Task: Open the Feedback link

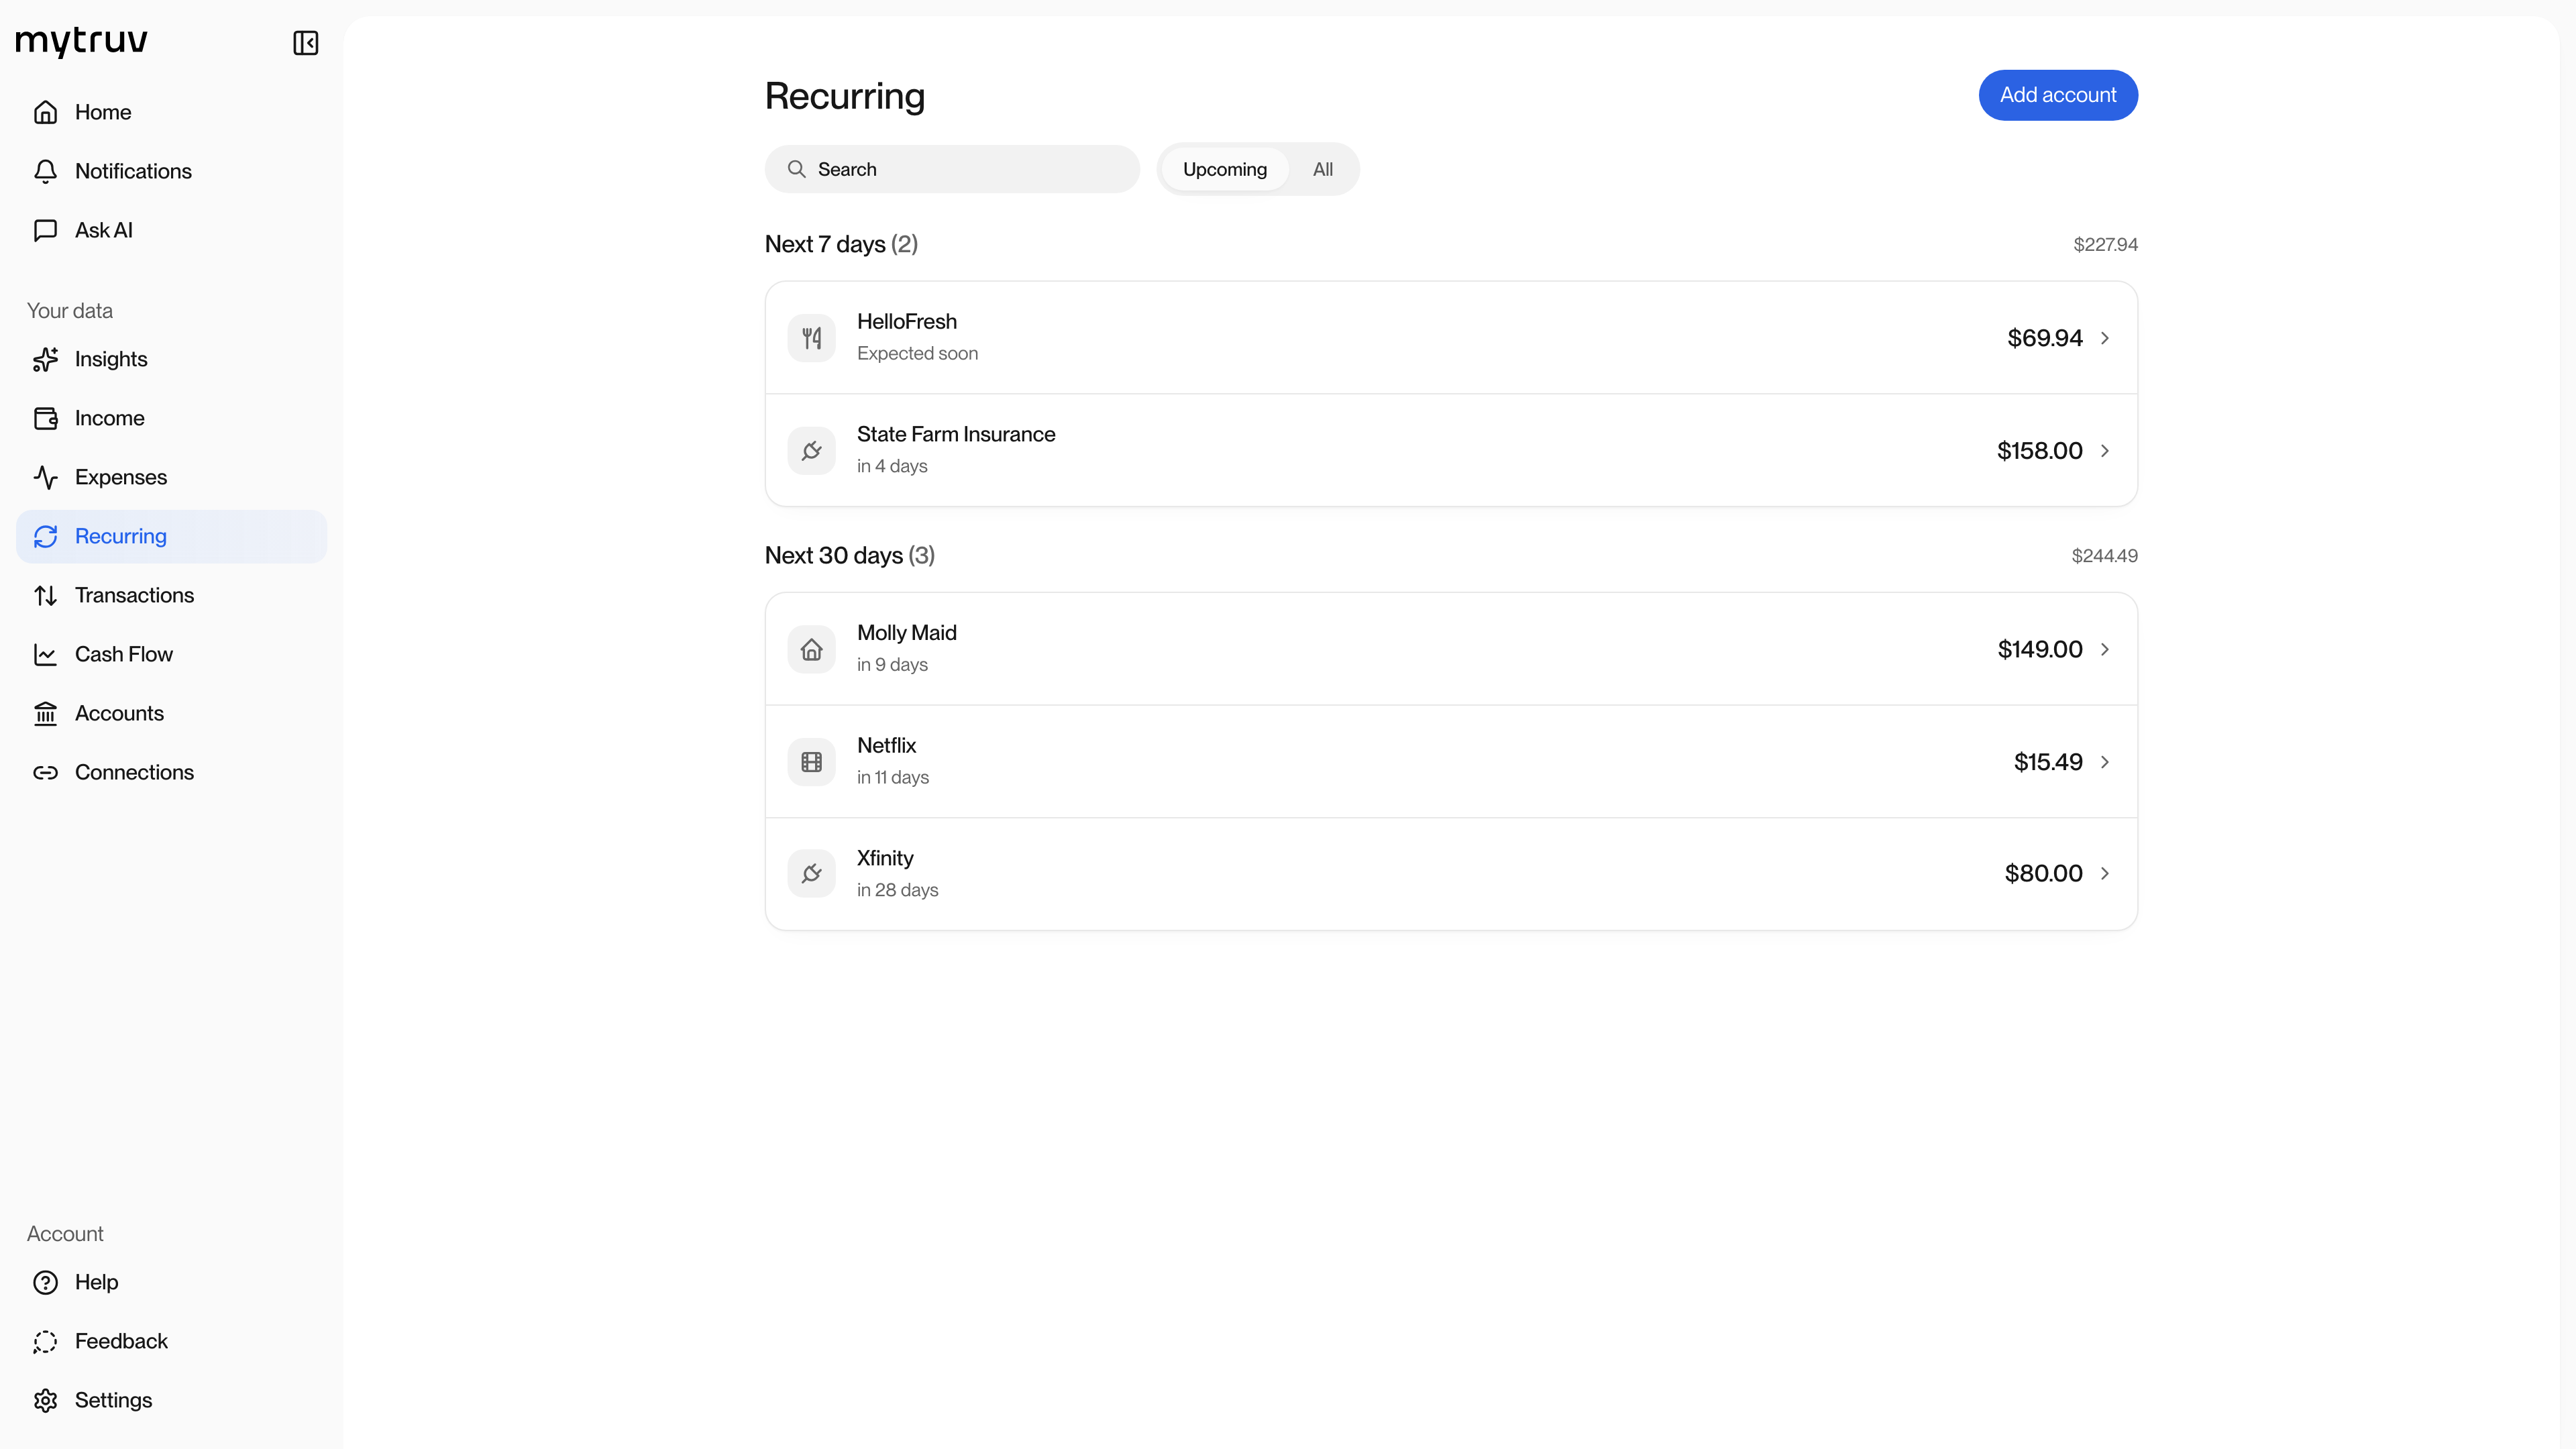Action: coord(171,1341)
